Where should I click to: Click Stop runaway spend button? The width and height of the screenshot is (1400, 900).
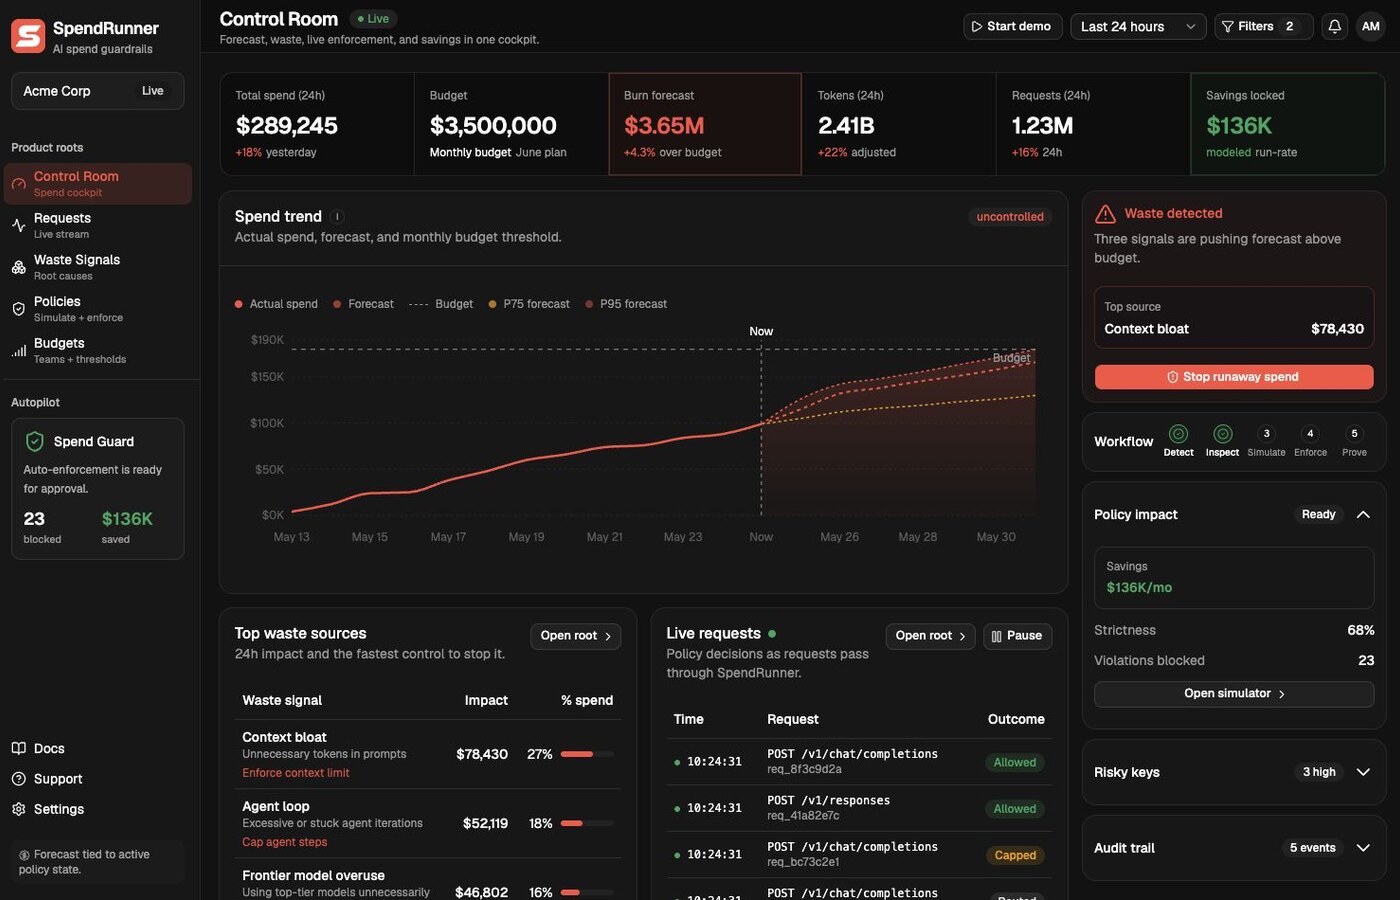[x=1234, y=377]
